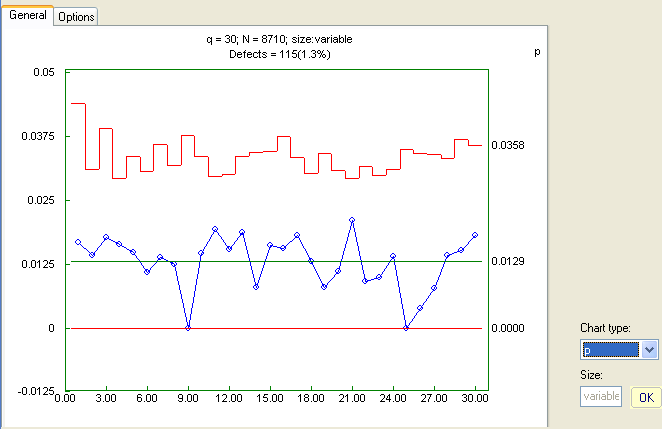The height and width of the screenshot is (429, 662).
Task: Click the 0.05 y-axis tick label
Action: coord(44,73)
